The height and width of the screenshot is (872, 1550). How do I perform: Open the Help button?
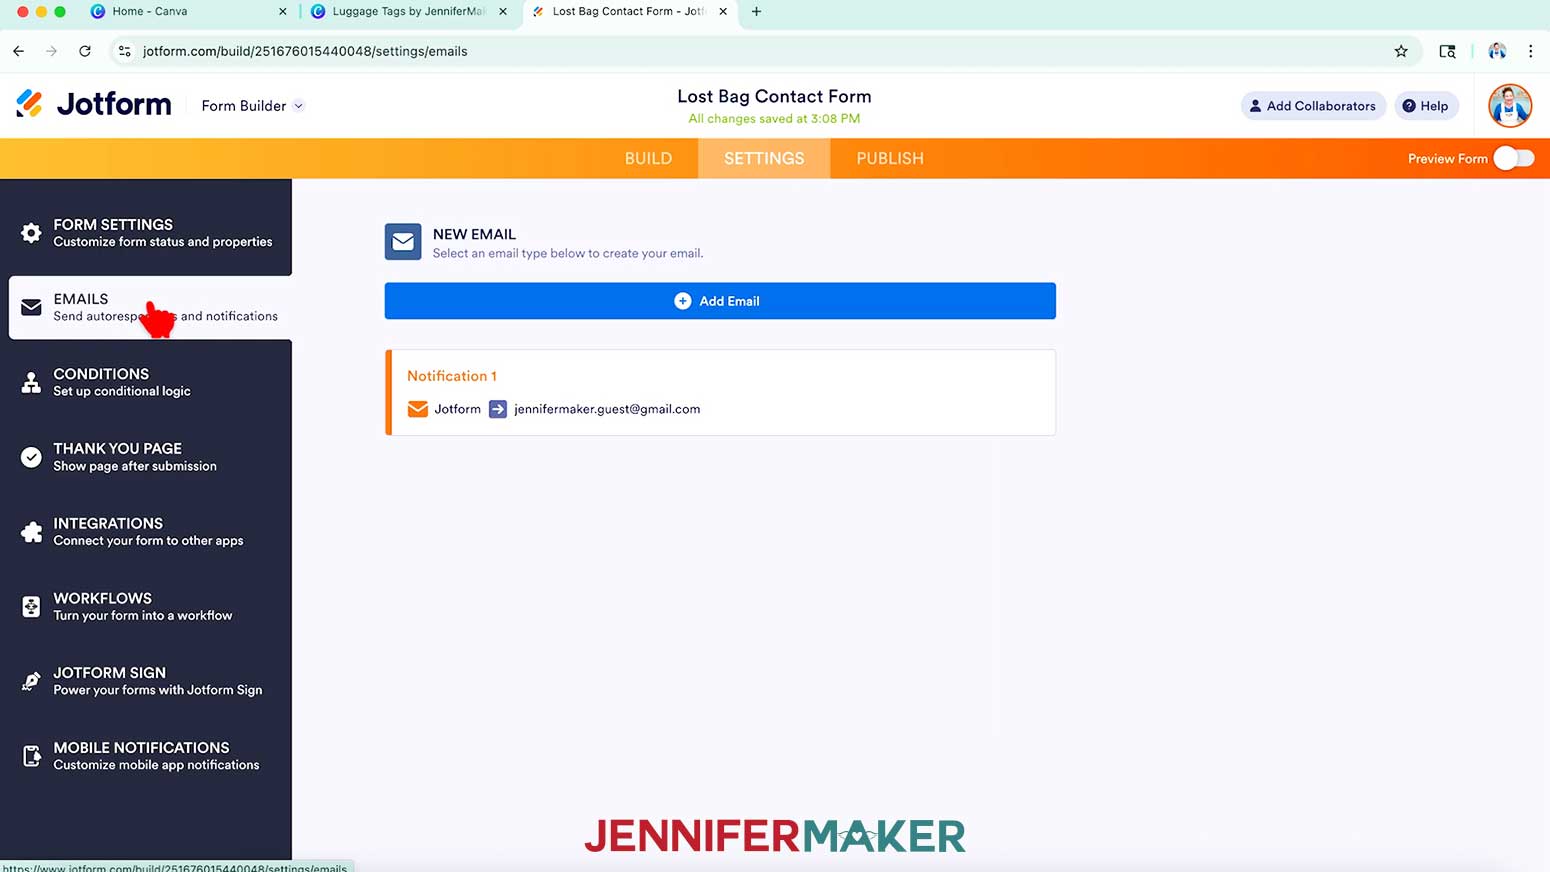1426,106
